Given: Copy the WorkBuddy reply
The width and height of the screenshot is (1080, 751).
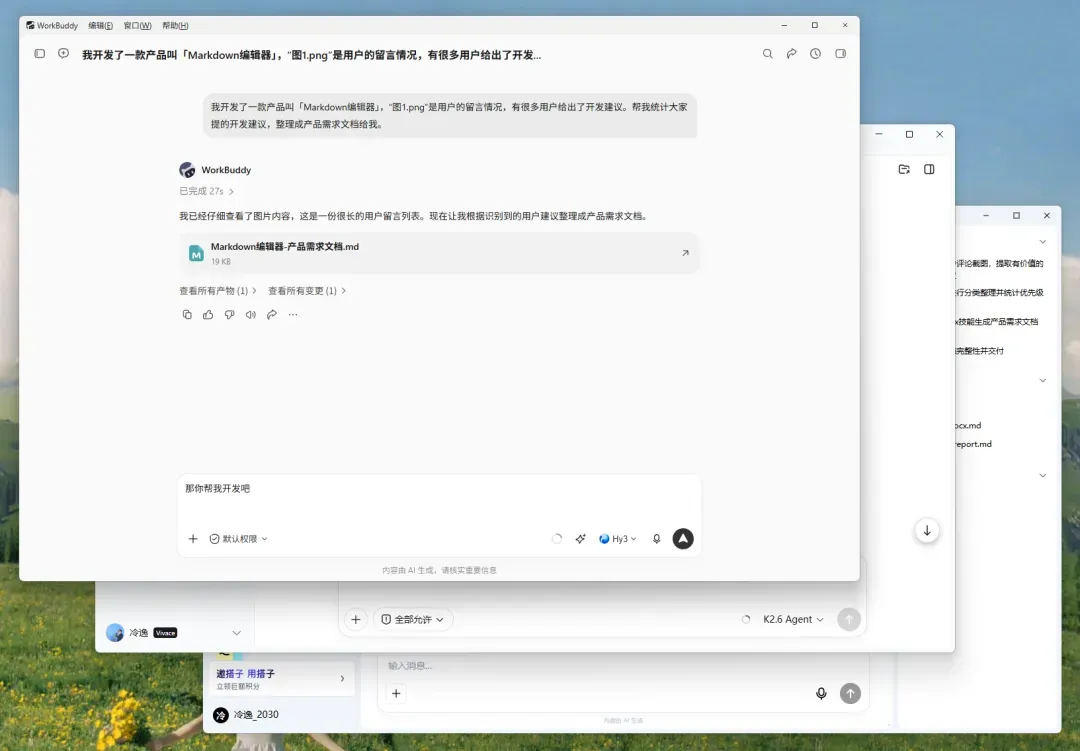Looking at the screenshot, I should [x=187, y=314].
